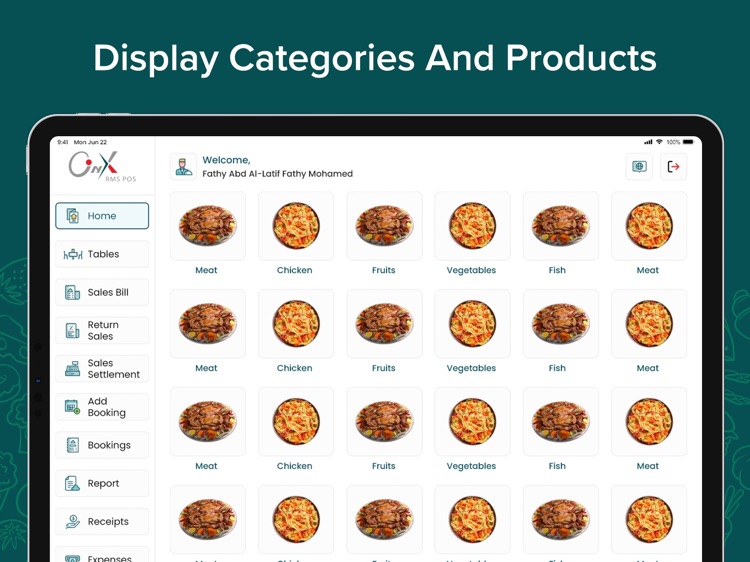Click the user avatar icon
The width and height of the screenshot is (750, 562).
(x=184, y=166)
